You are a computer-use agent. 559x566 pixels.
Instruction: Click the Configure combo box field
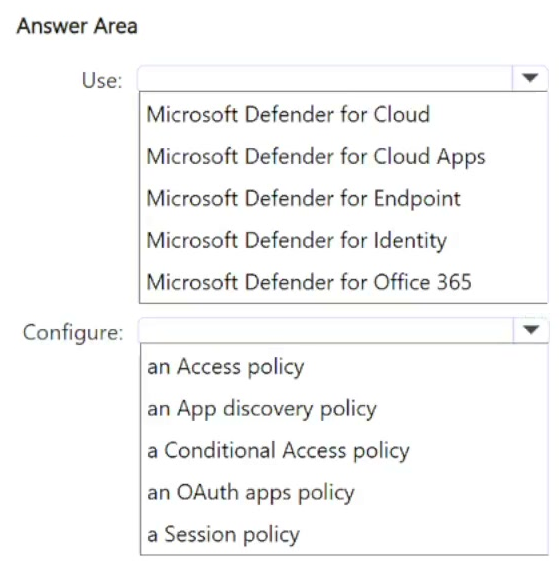tap(344, 330)
